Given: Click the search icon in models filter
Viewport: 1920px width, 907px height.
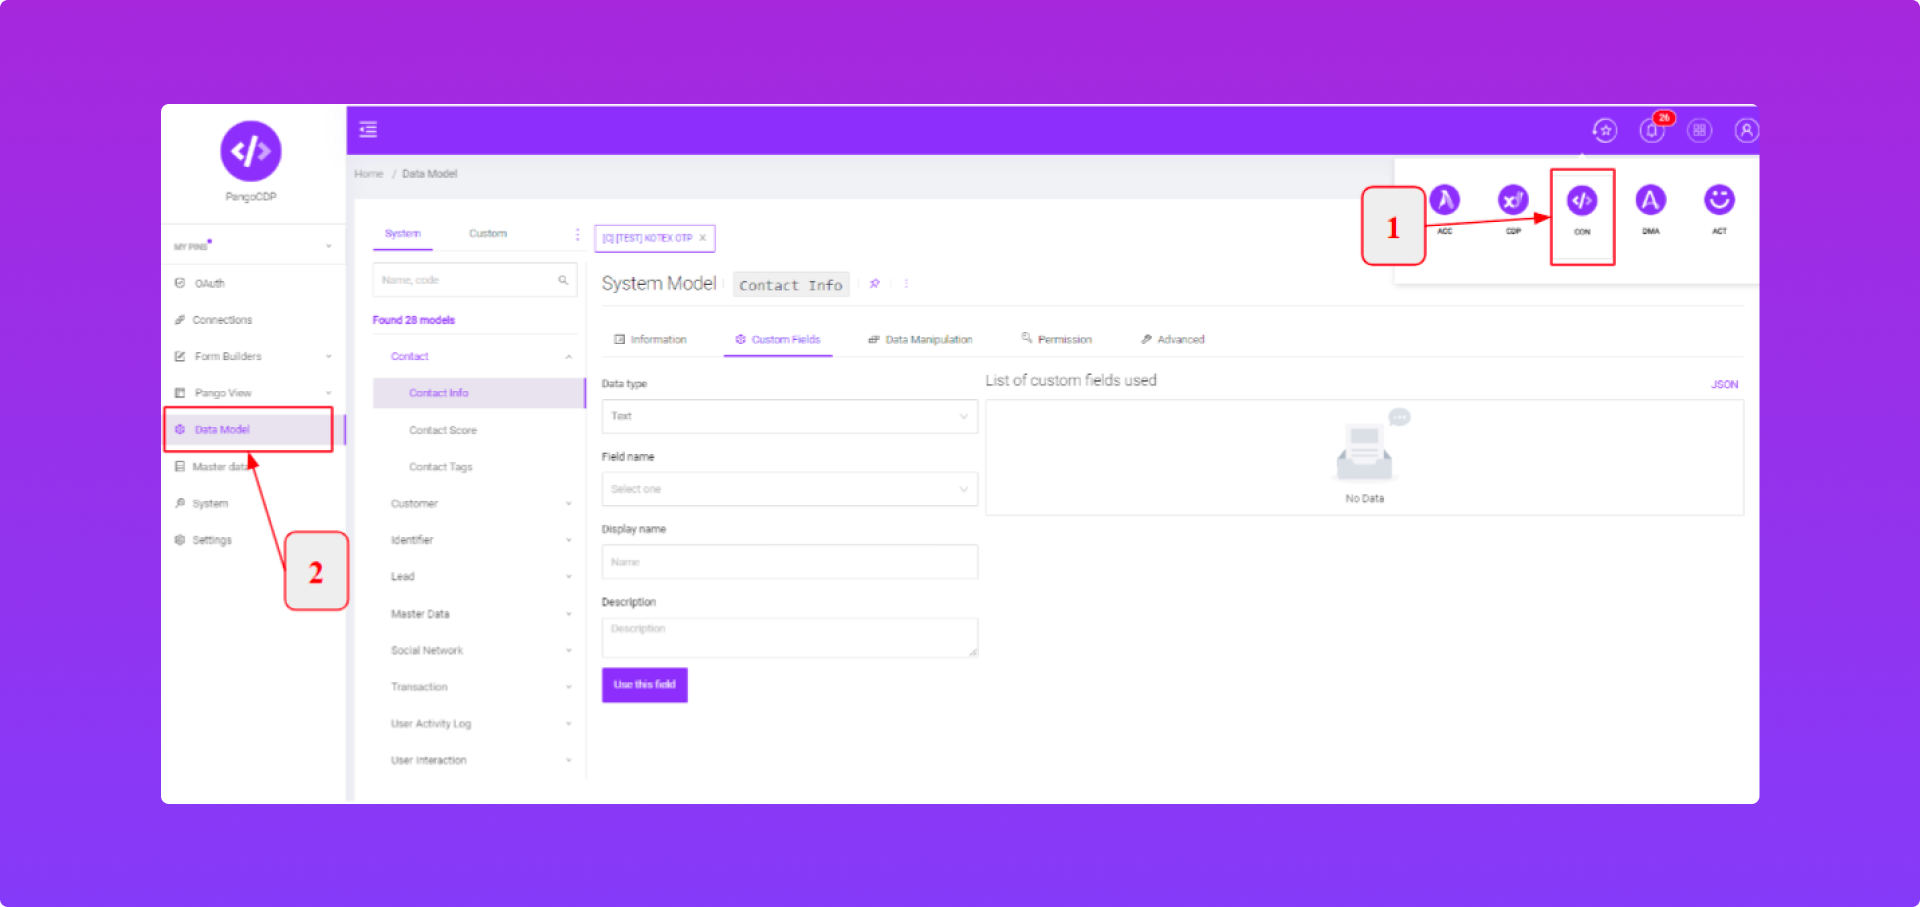Looking at the screenshot, I should click(563, 280).
